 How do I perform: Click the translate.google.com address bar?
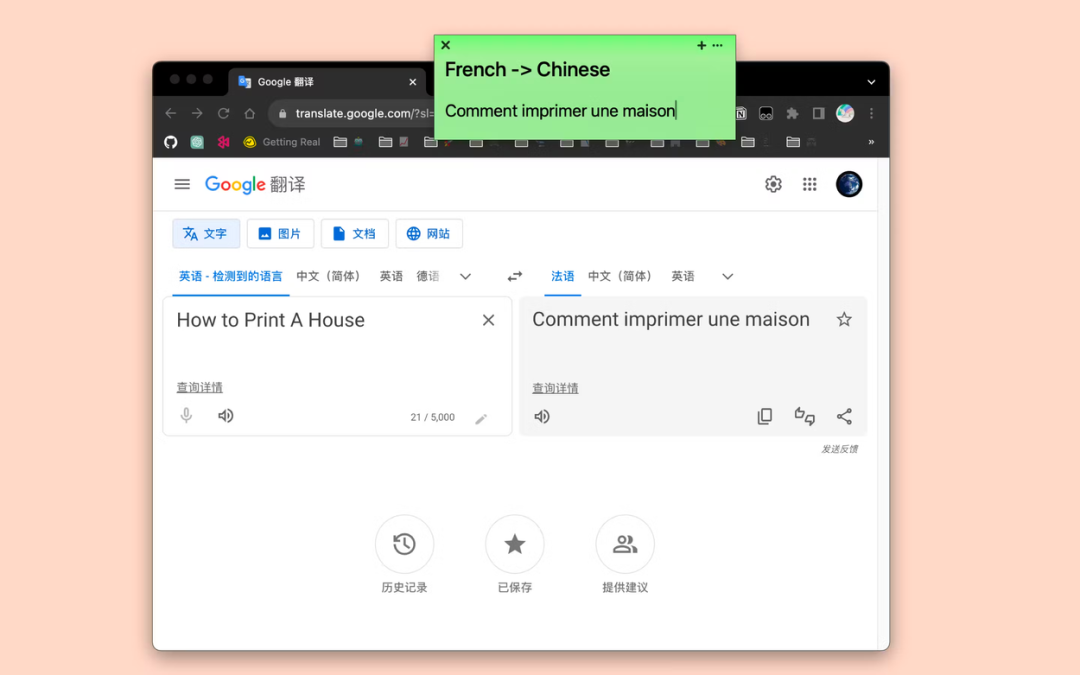pyautogui.click(x=353, y=114)
